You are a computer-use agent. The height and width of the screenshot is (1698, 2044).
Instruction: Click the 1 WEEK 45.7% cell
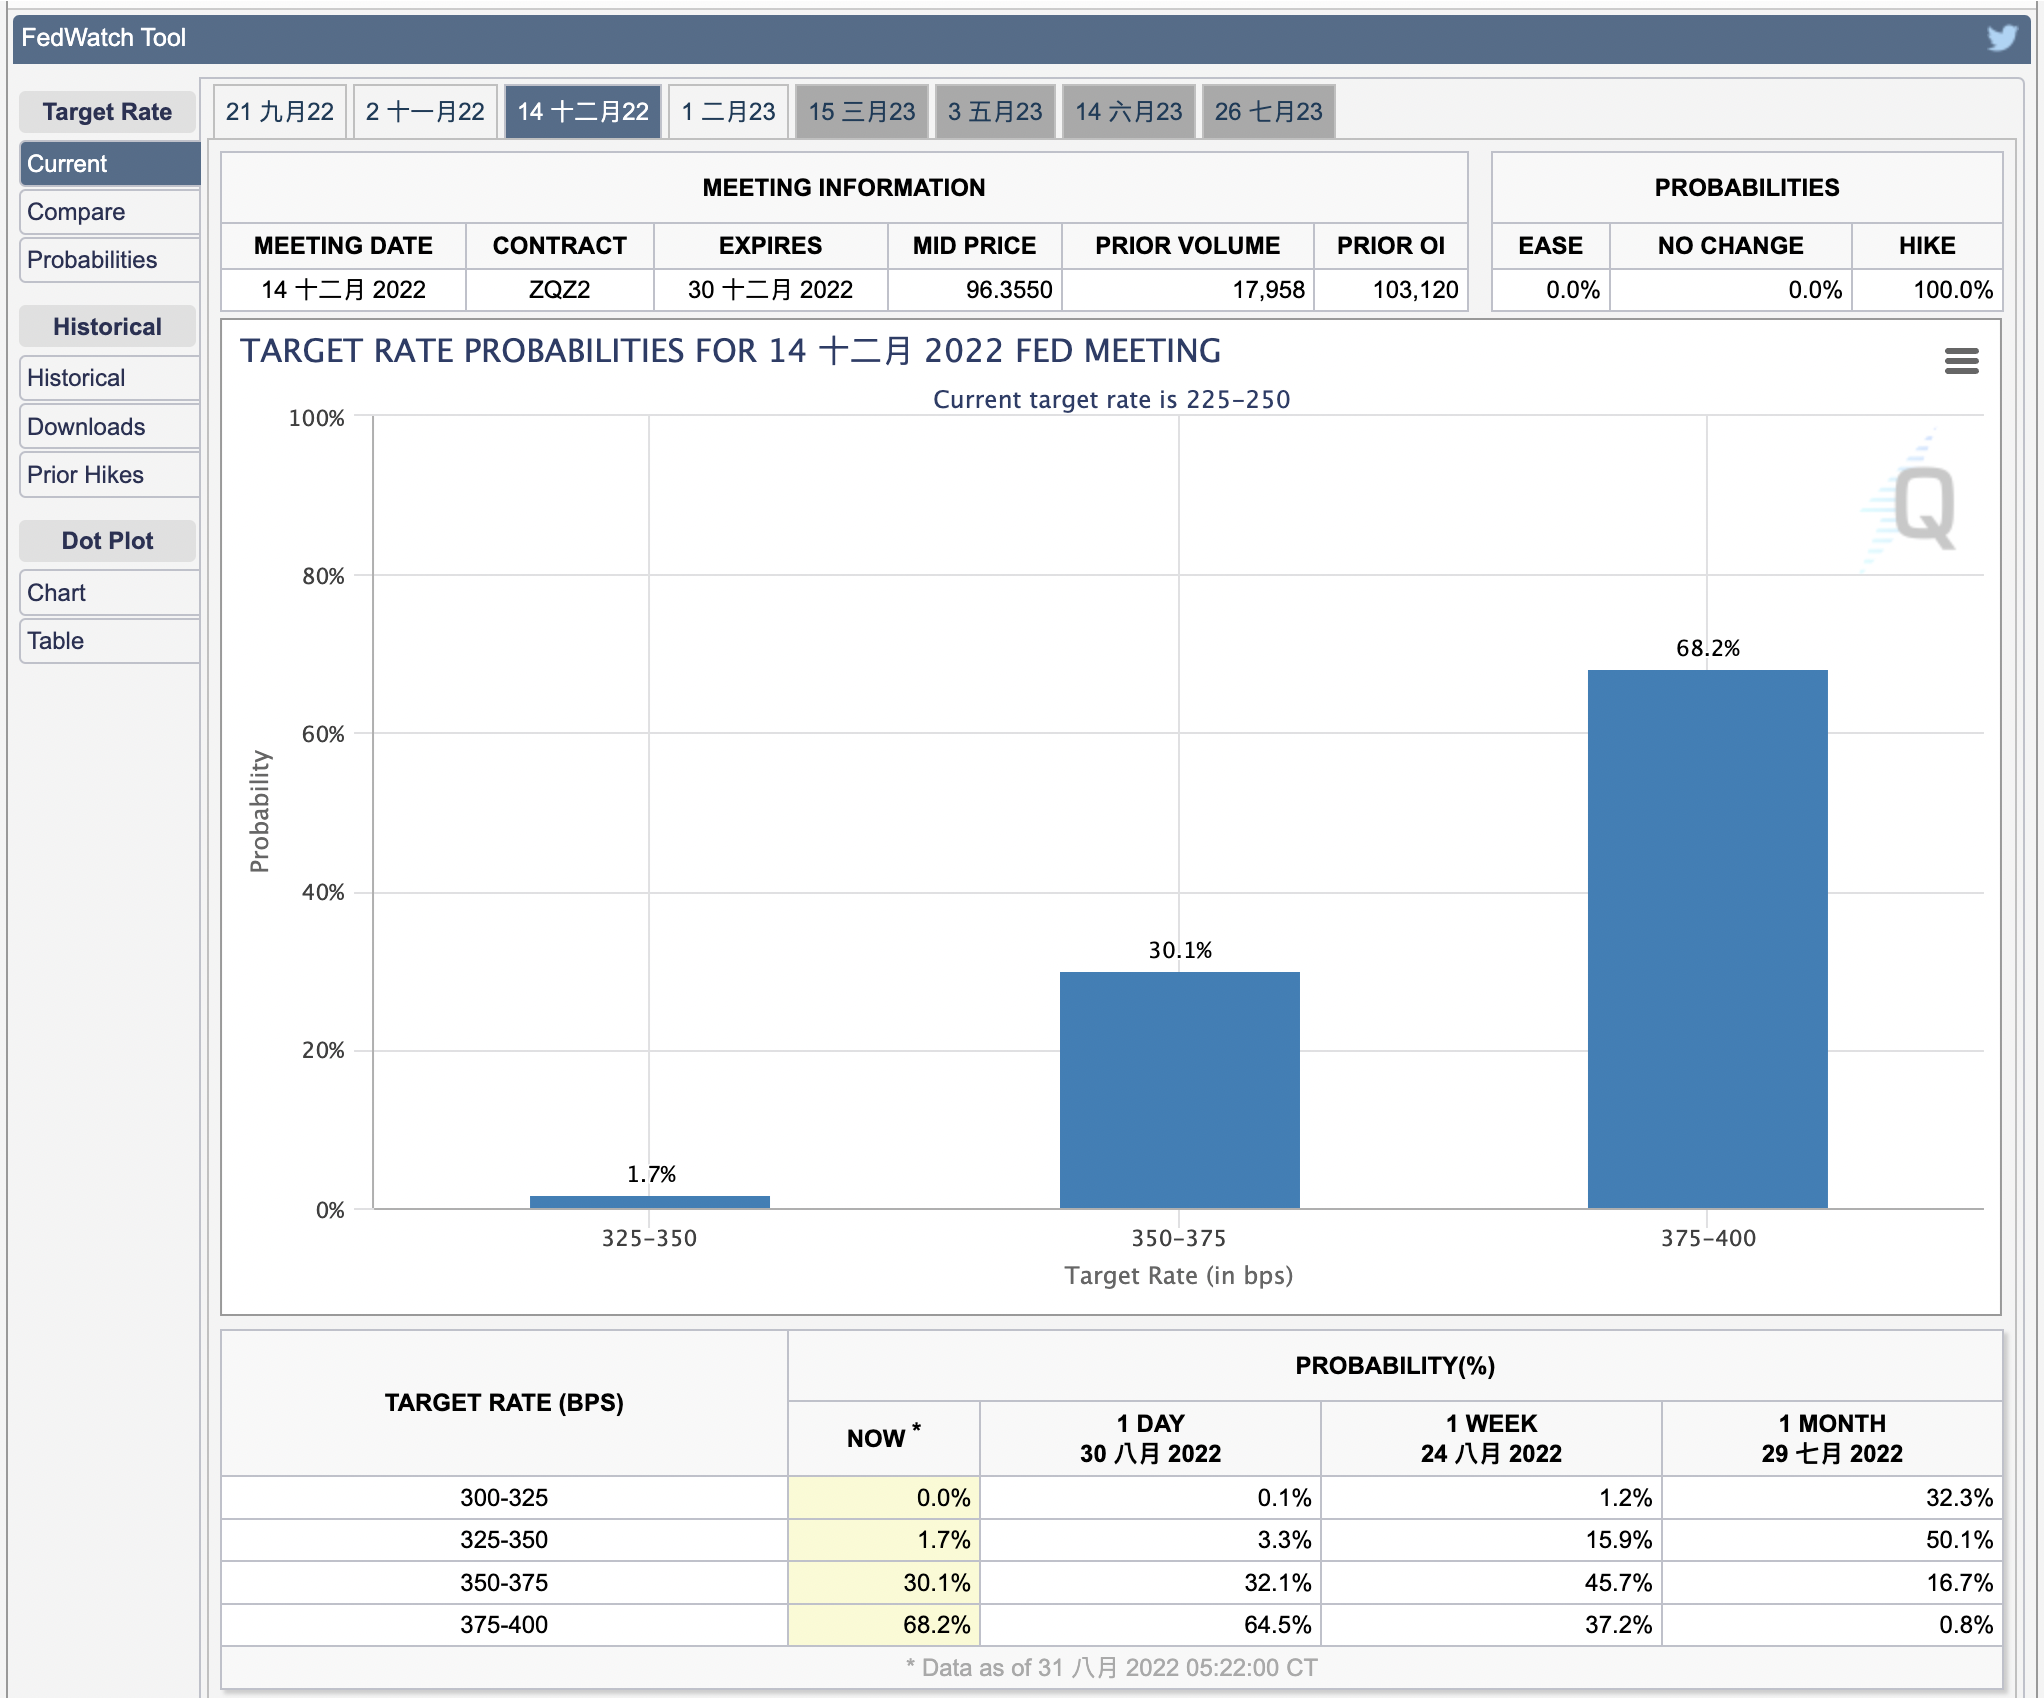1491,1583
